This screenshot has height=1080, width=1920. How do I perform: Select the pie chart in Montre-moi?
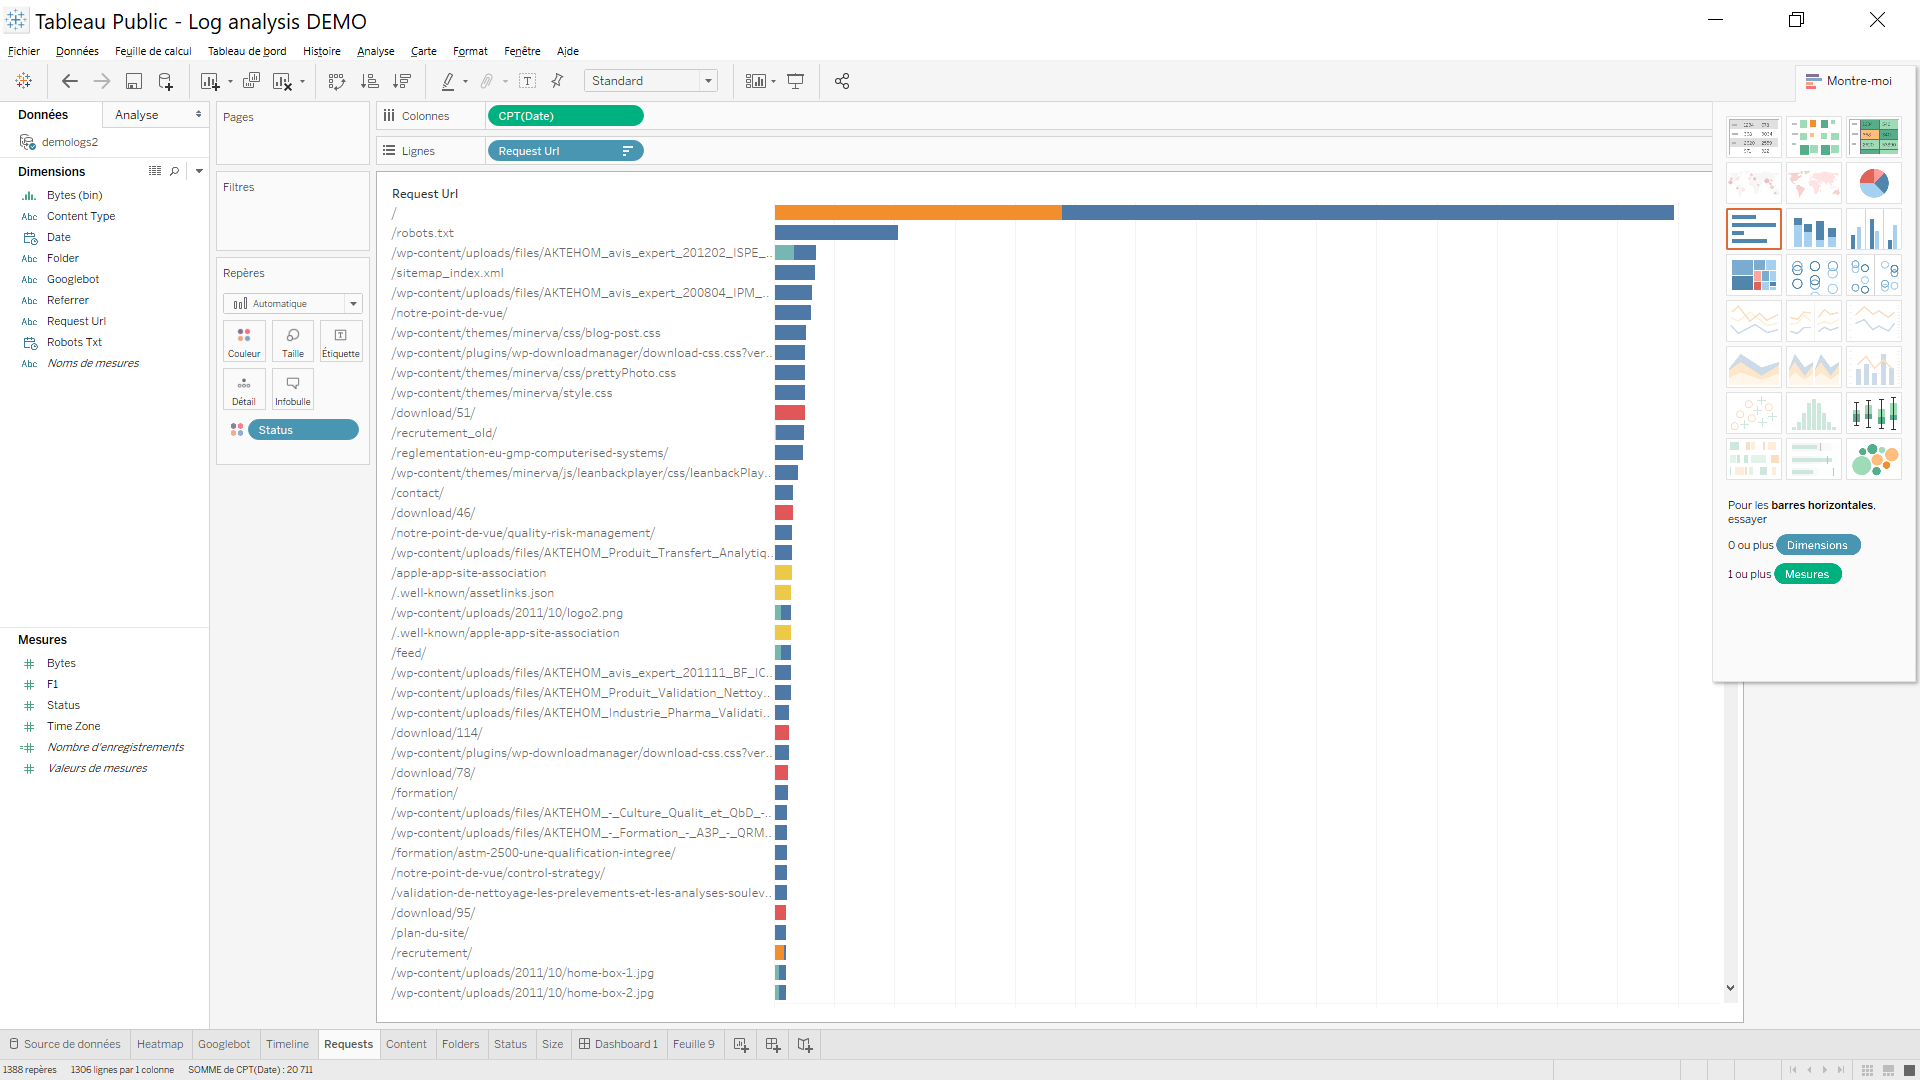coord(1875,183)
